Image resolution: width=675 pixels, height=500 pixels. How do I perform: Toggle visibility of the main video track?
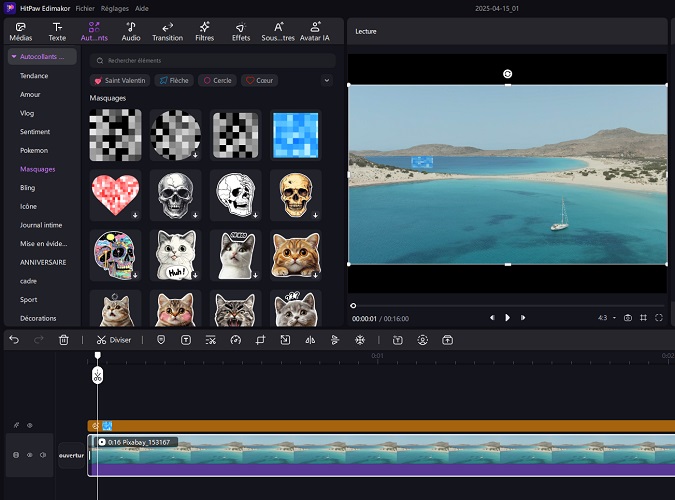coord(30,455)
